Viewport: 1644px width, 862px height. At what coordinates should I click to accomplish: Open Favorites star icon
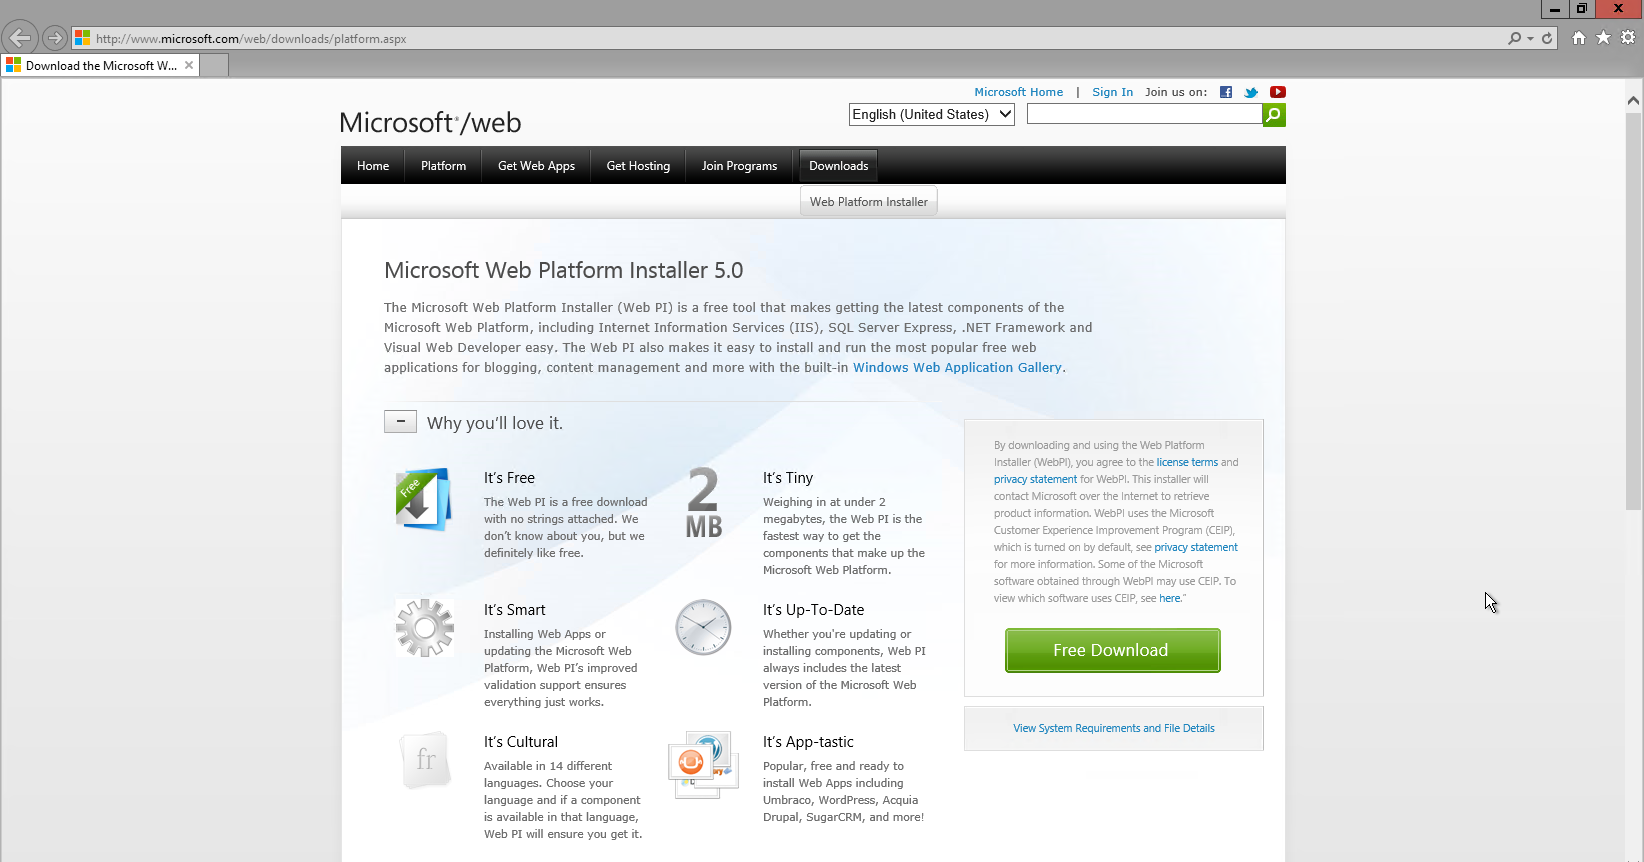(1603, 38)
